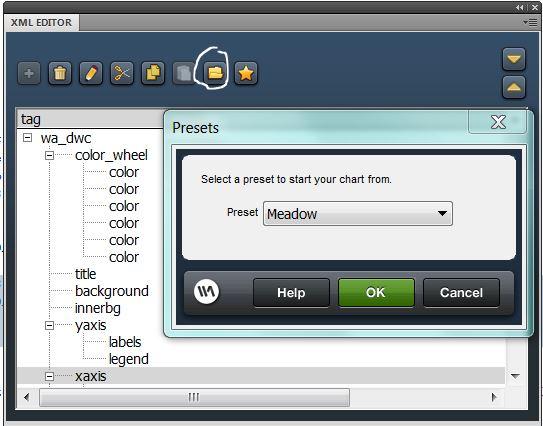The width and height of the screenshot is (543, 426).
Task: Cut node with scissors icon
Action: coord(122,73)
